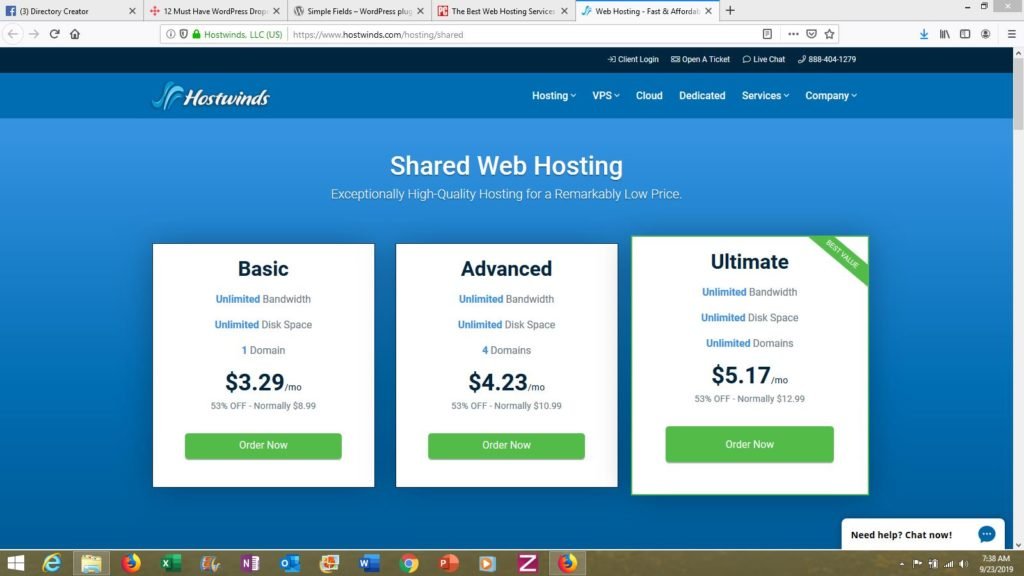Open File Explorer from the taskbar
The image size is (1024, 576).
click(91, 563)
